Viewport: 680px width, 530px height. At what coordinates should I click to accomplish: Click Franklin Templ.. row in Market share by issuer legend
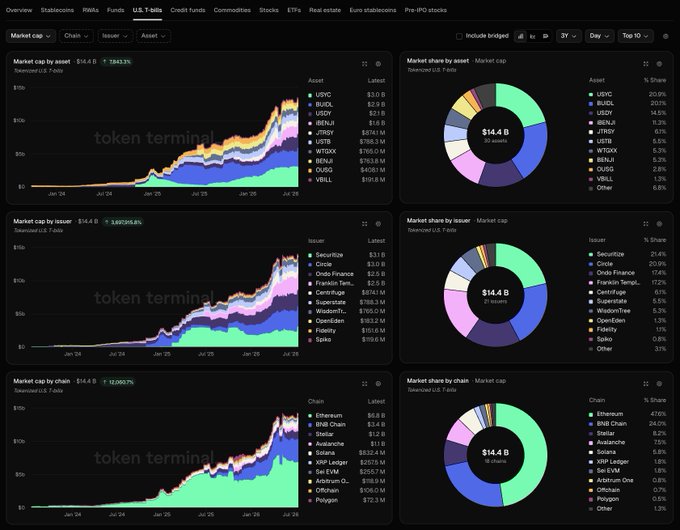tap(627, 282)
